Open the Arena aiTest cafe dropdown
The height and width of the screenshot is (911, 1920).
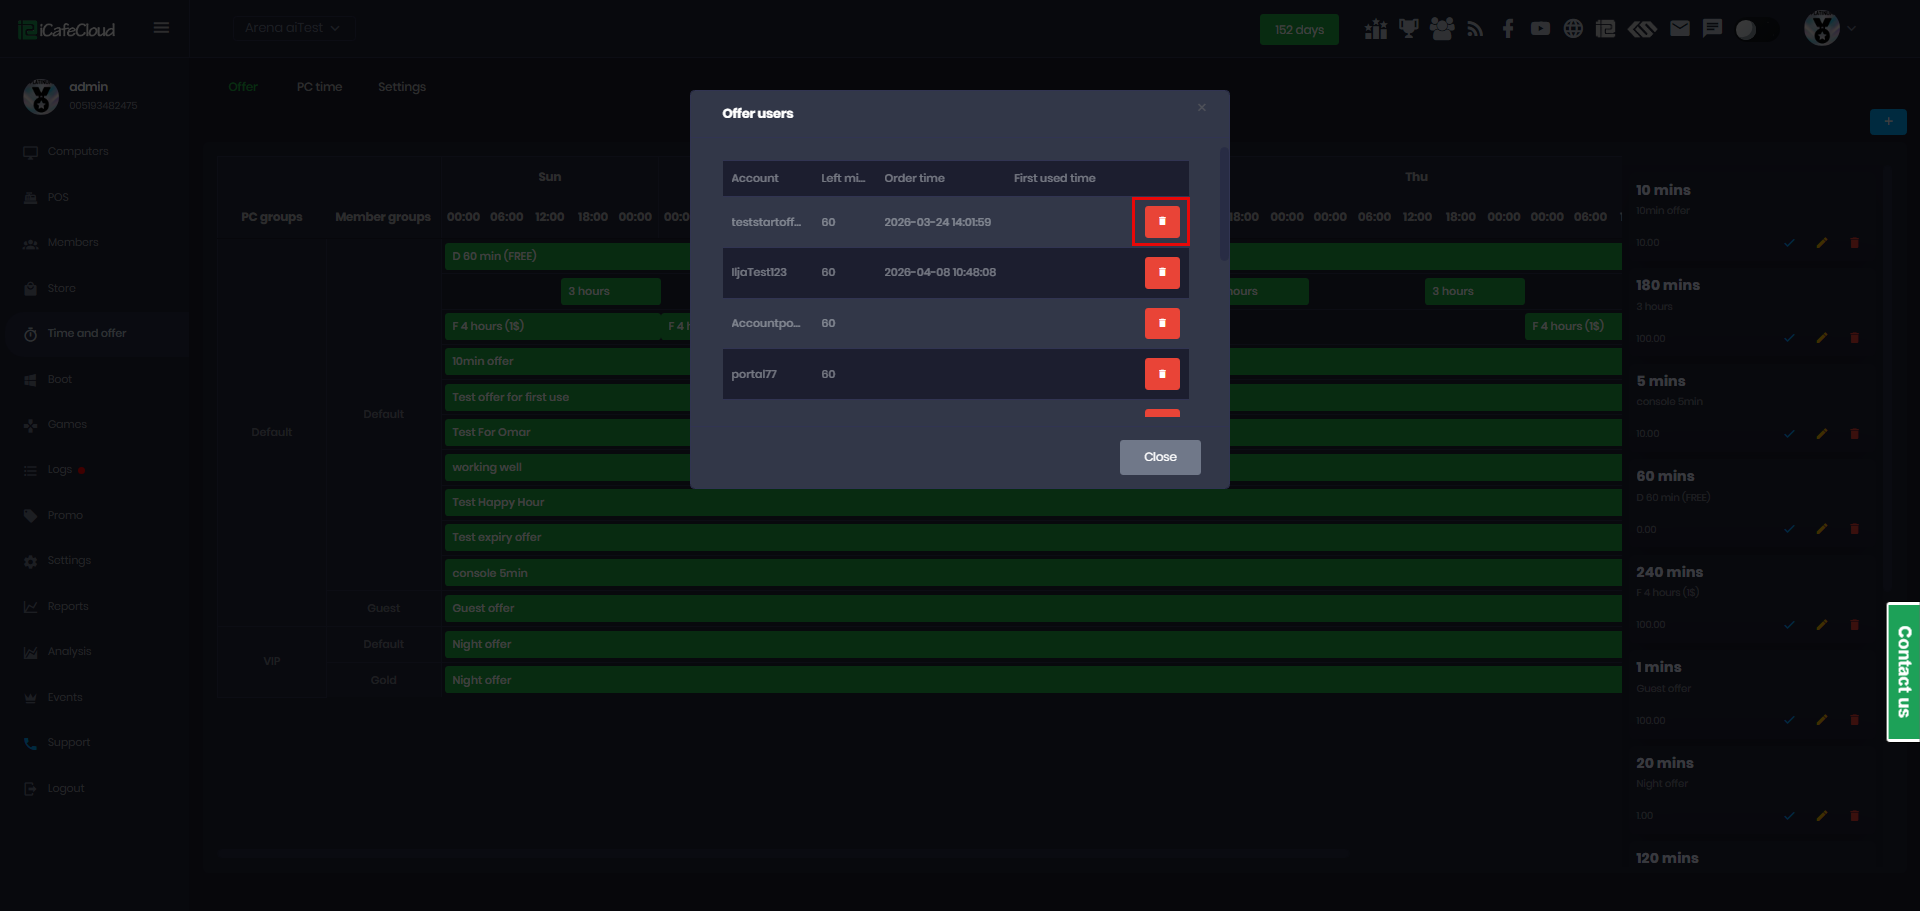click(293, 28)
